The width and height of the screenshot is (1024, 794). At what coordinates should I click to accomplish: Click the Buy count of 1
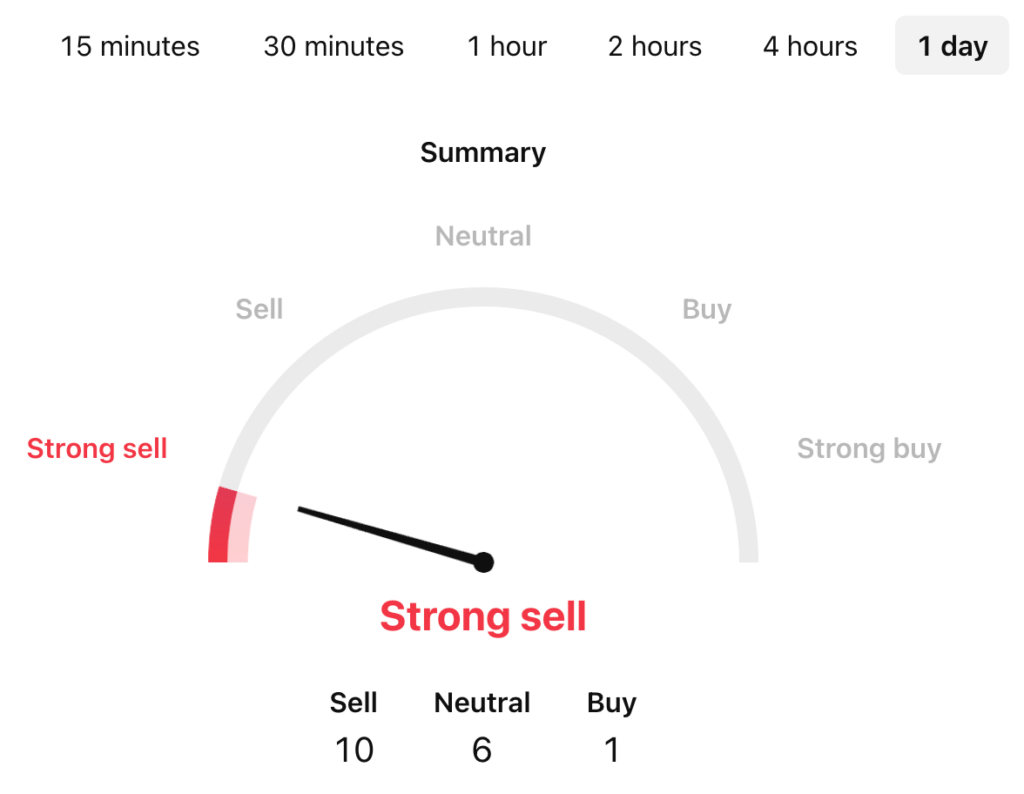[x=611, y=749]
